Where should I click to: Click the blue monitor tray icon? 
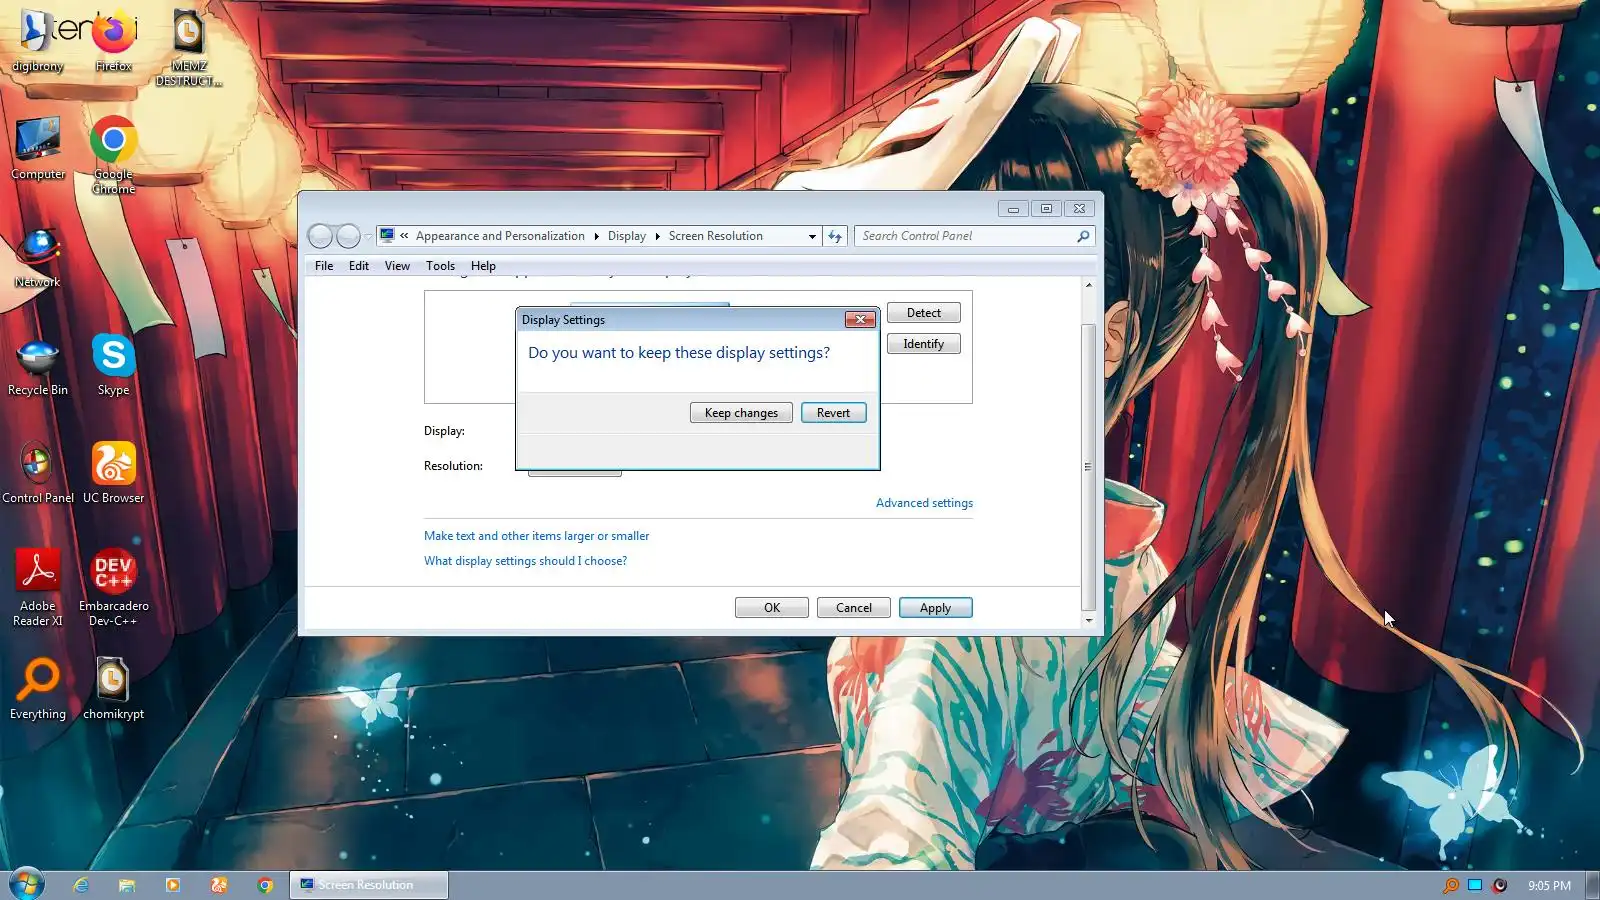click(x=1475, y=885)
